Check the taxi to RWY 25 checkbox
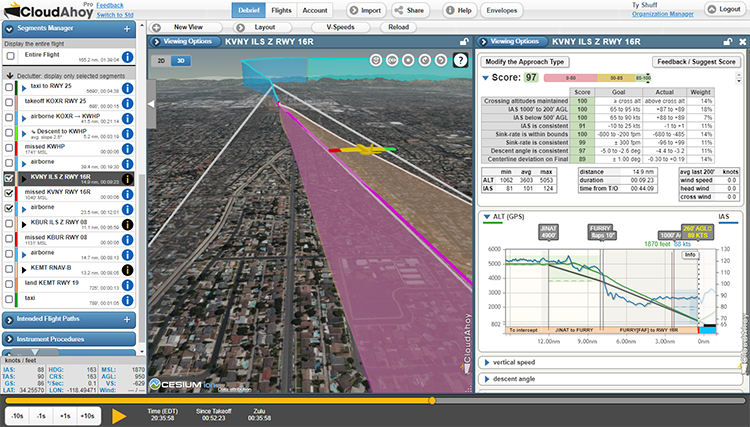750x427 pixels. [9, 88]
